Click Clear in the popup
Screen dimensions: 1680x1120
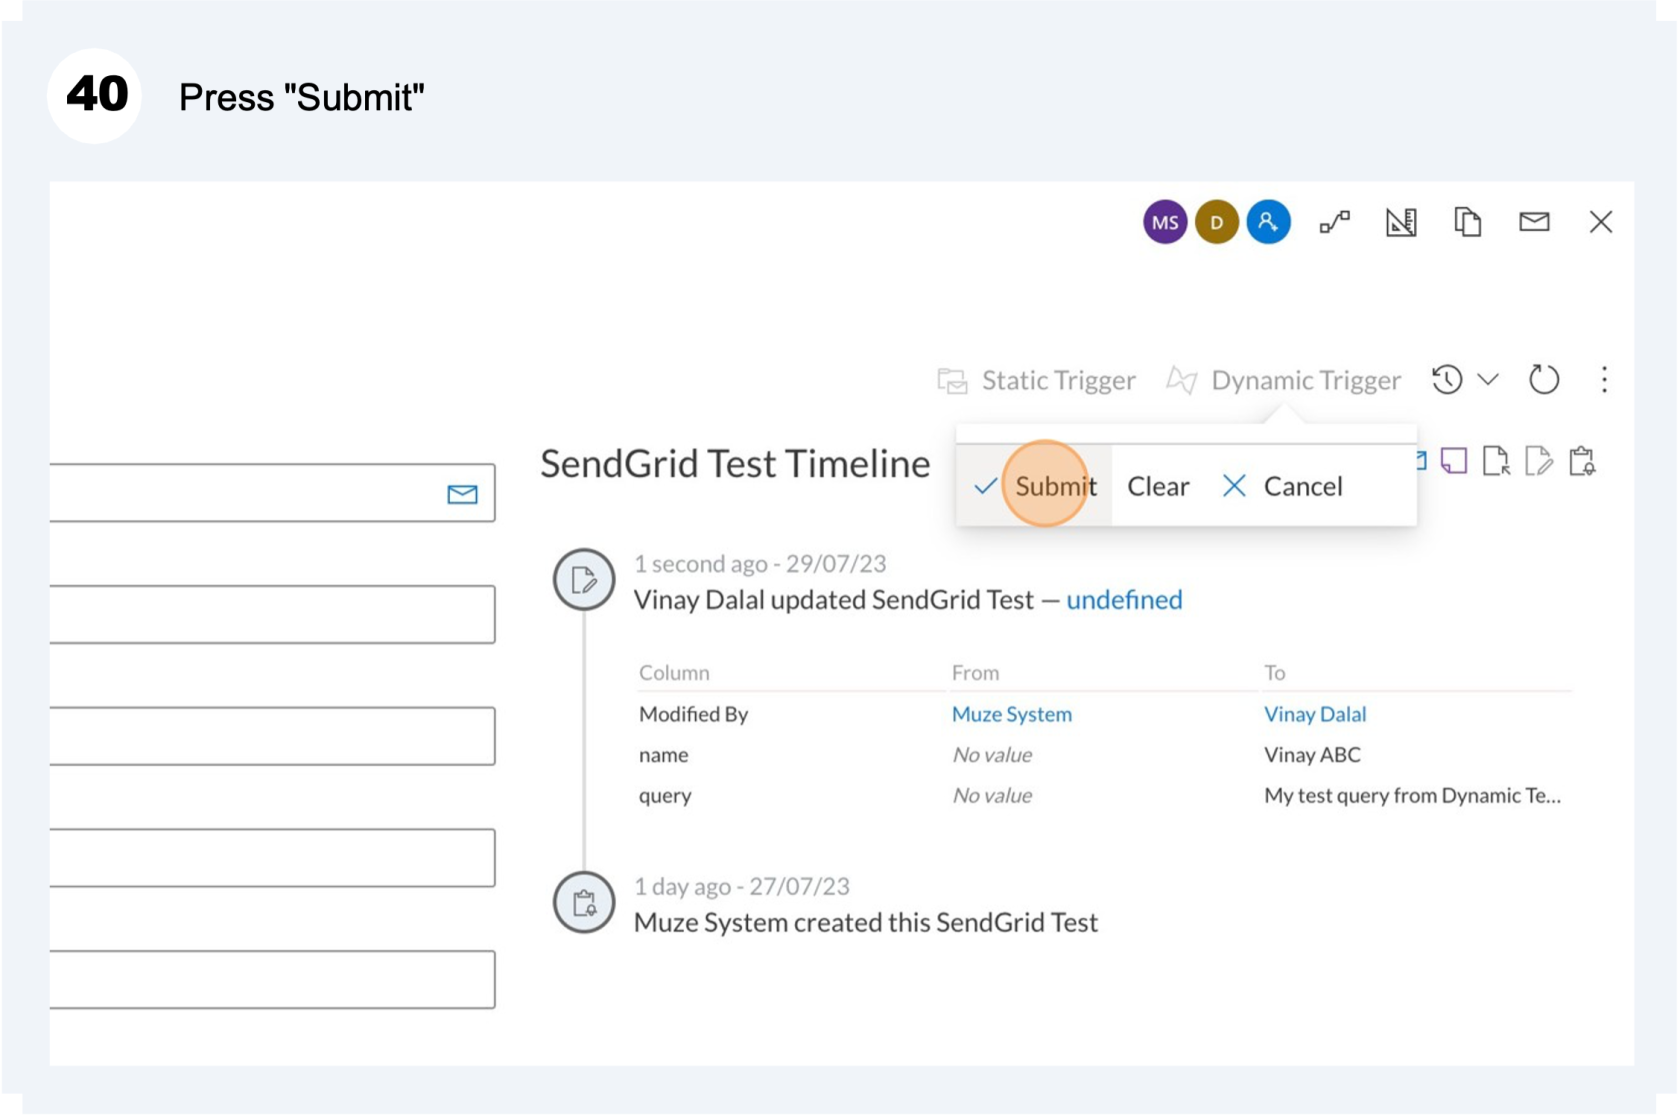pos(1158,487)
